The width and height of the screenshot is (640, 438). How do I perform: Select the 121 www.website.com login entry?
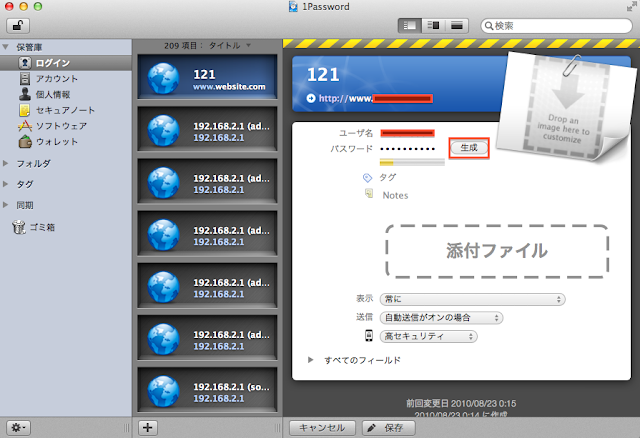click(207, 77)
